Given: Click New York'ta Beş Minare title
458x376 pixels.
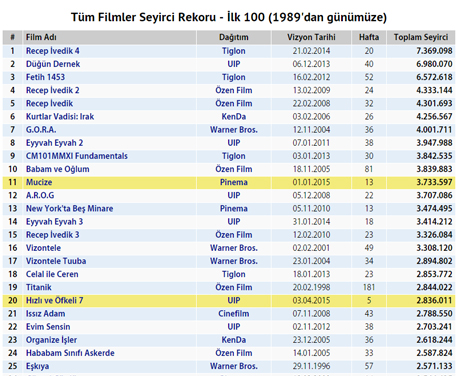Looking at the screenshot, I should [70, 209].
